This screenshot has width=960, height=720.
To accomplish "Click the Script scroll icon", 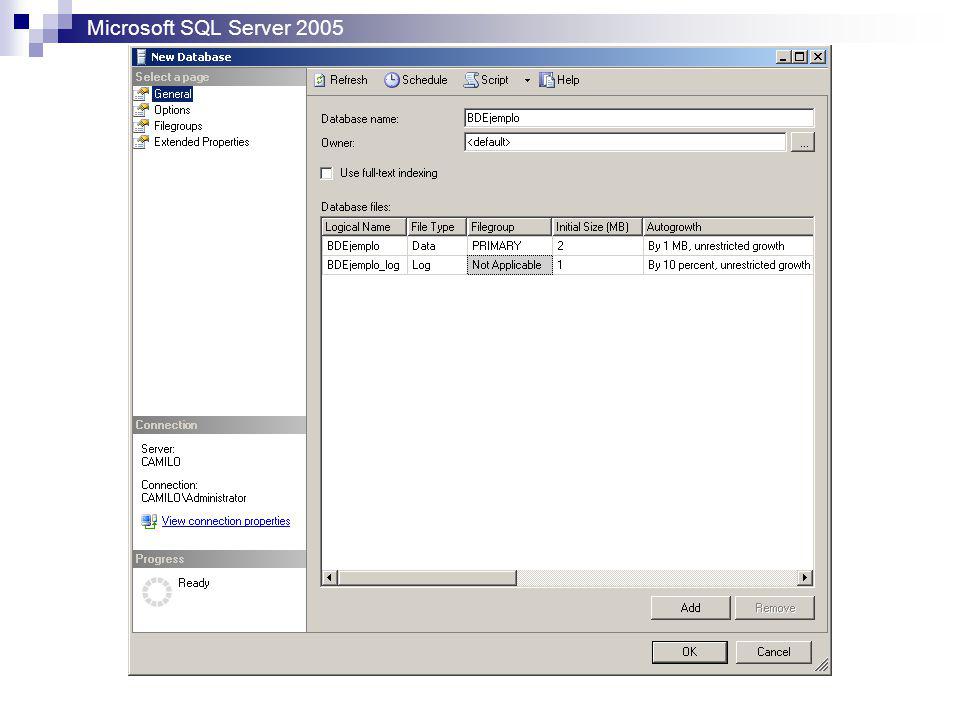I will (471, 80).
